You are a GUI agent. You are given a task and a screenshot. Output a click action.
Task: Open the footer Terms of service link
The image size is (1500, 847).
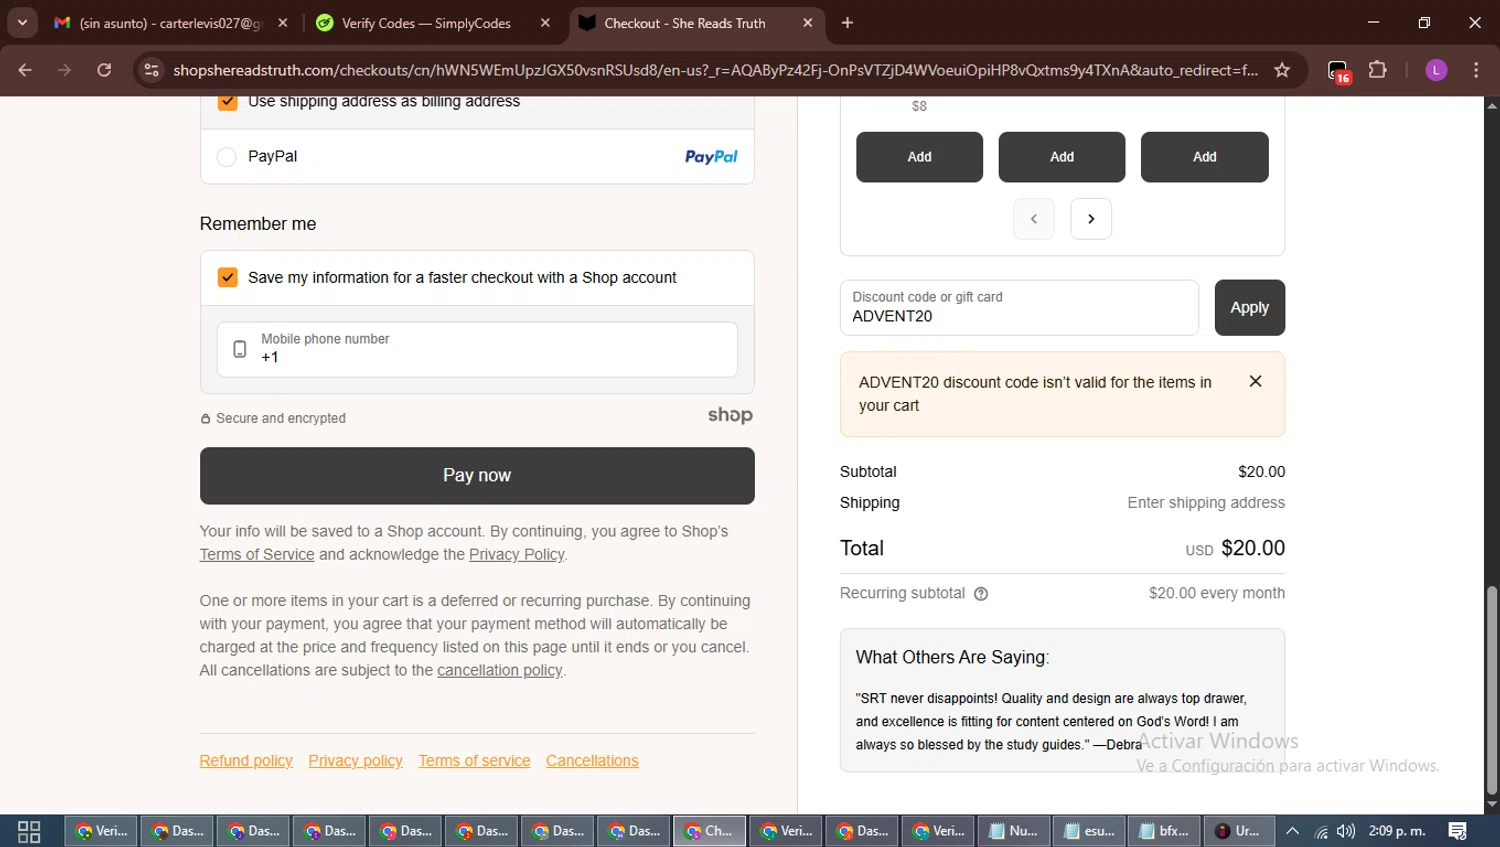pyautogui.click(x=474, y=761)
